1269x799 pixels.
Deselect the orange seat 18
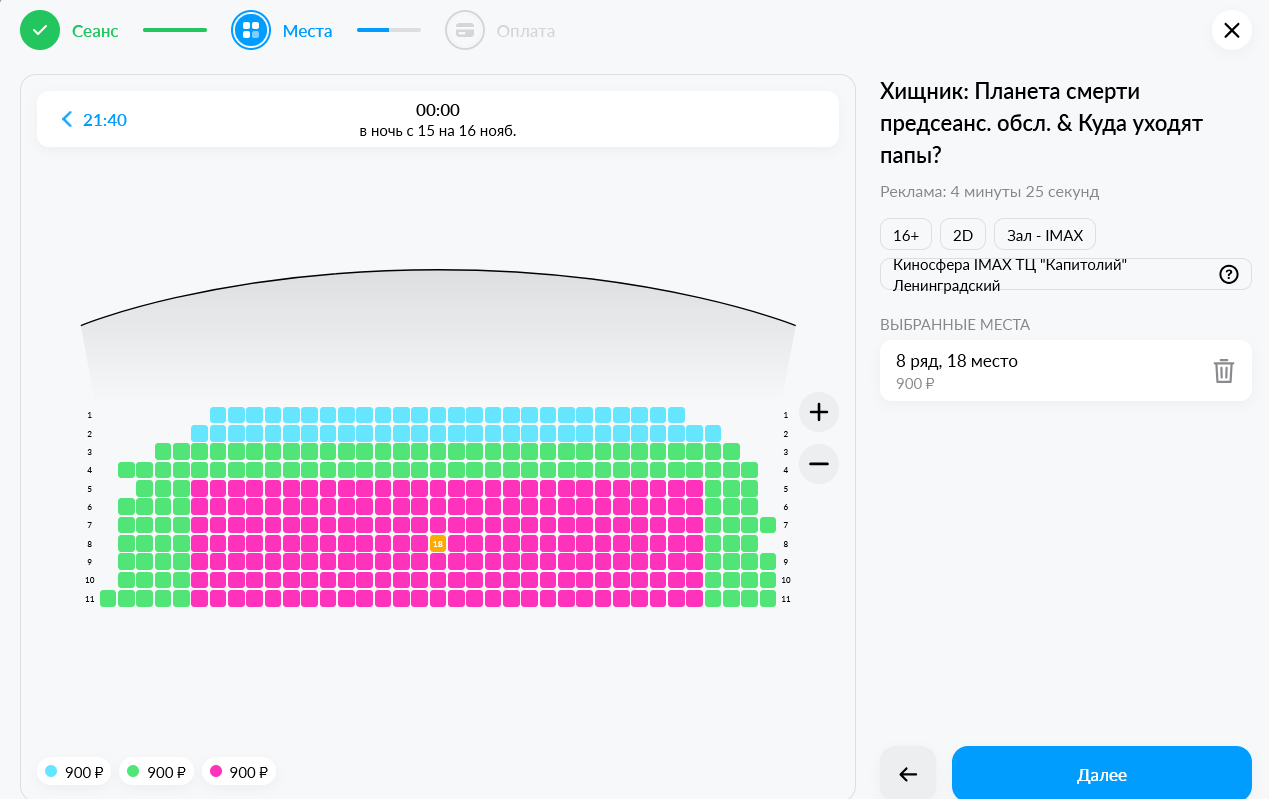[437, 543]
